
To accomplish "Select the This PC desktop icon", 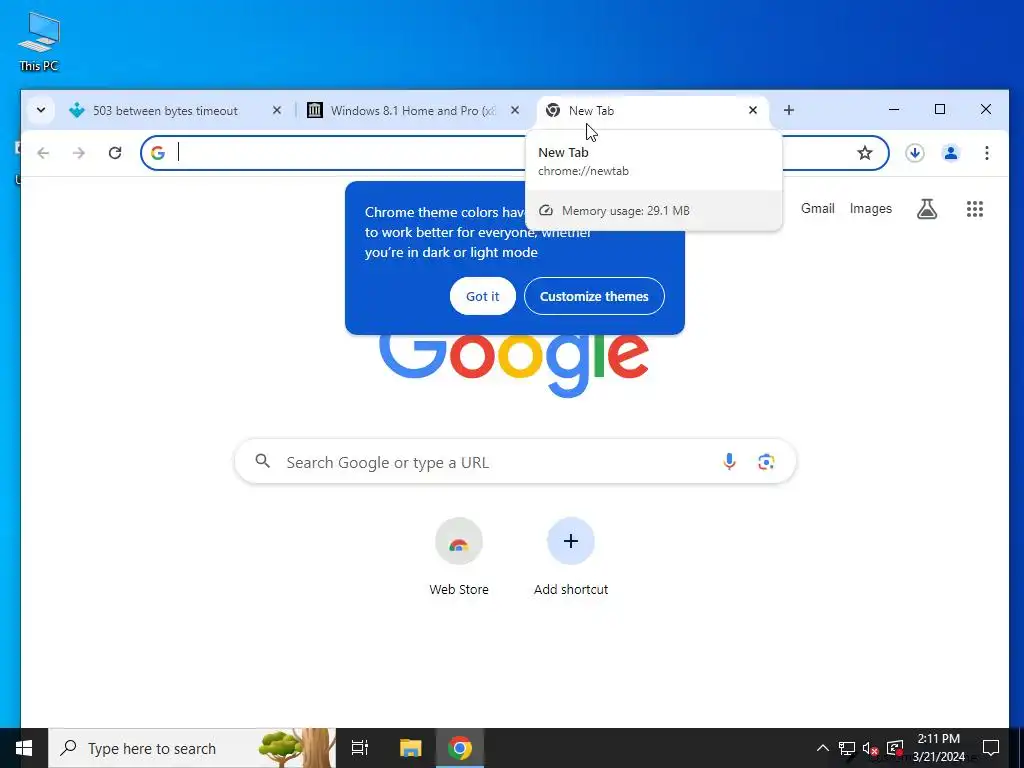I will [39, 41].
